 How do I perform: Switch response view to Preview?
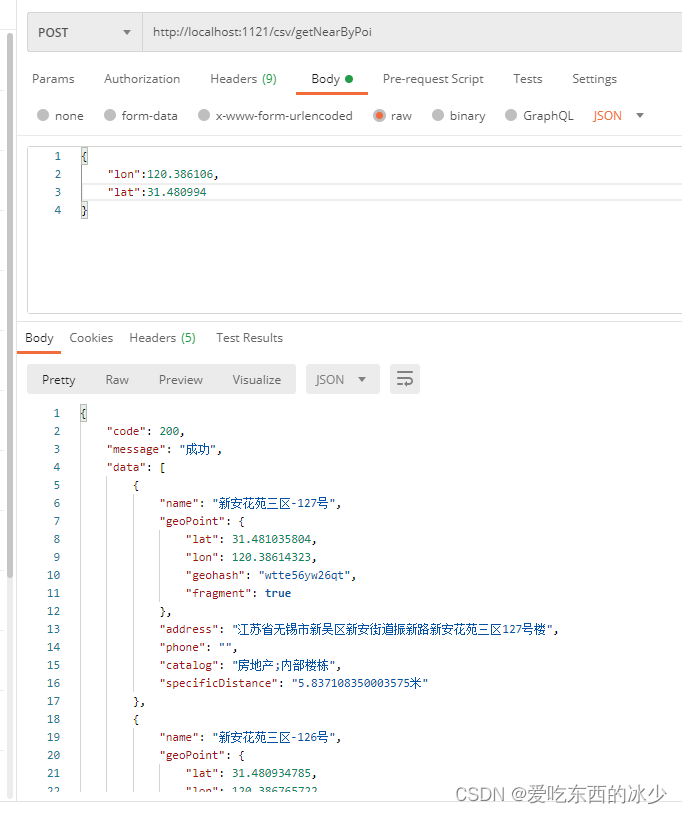(180, 379)
